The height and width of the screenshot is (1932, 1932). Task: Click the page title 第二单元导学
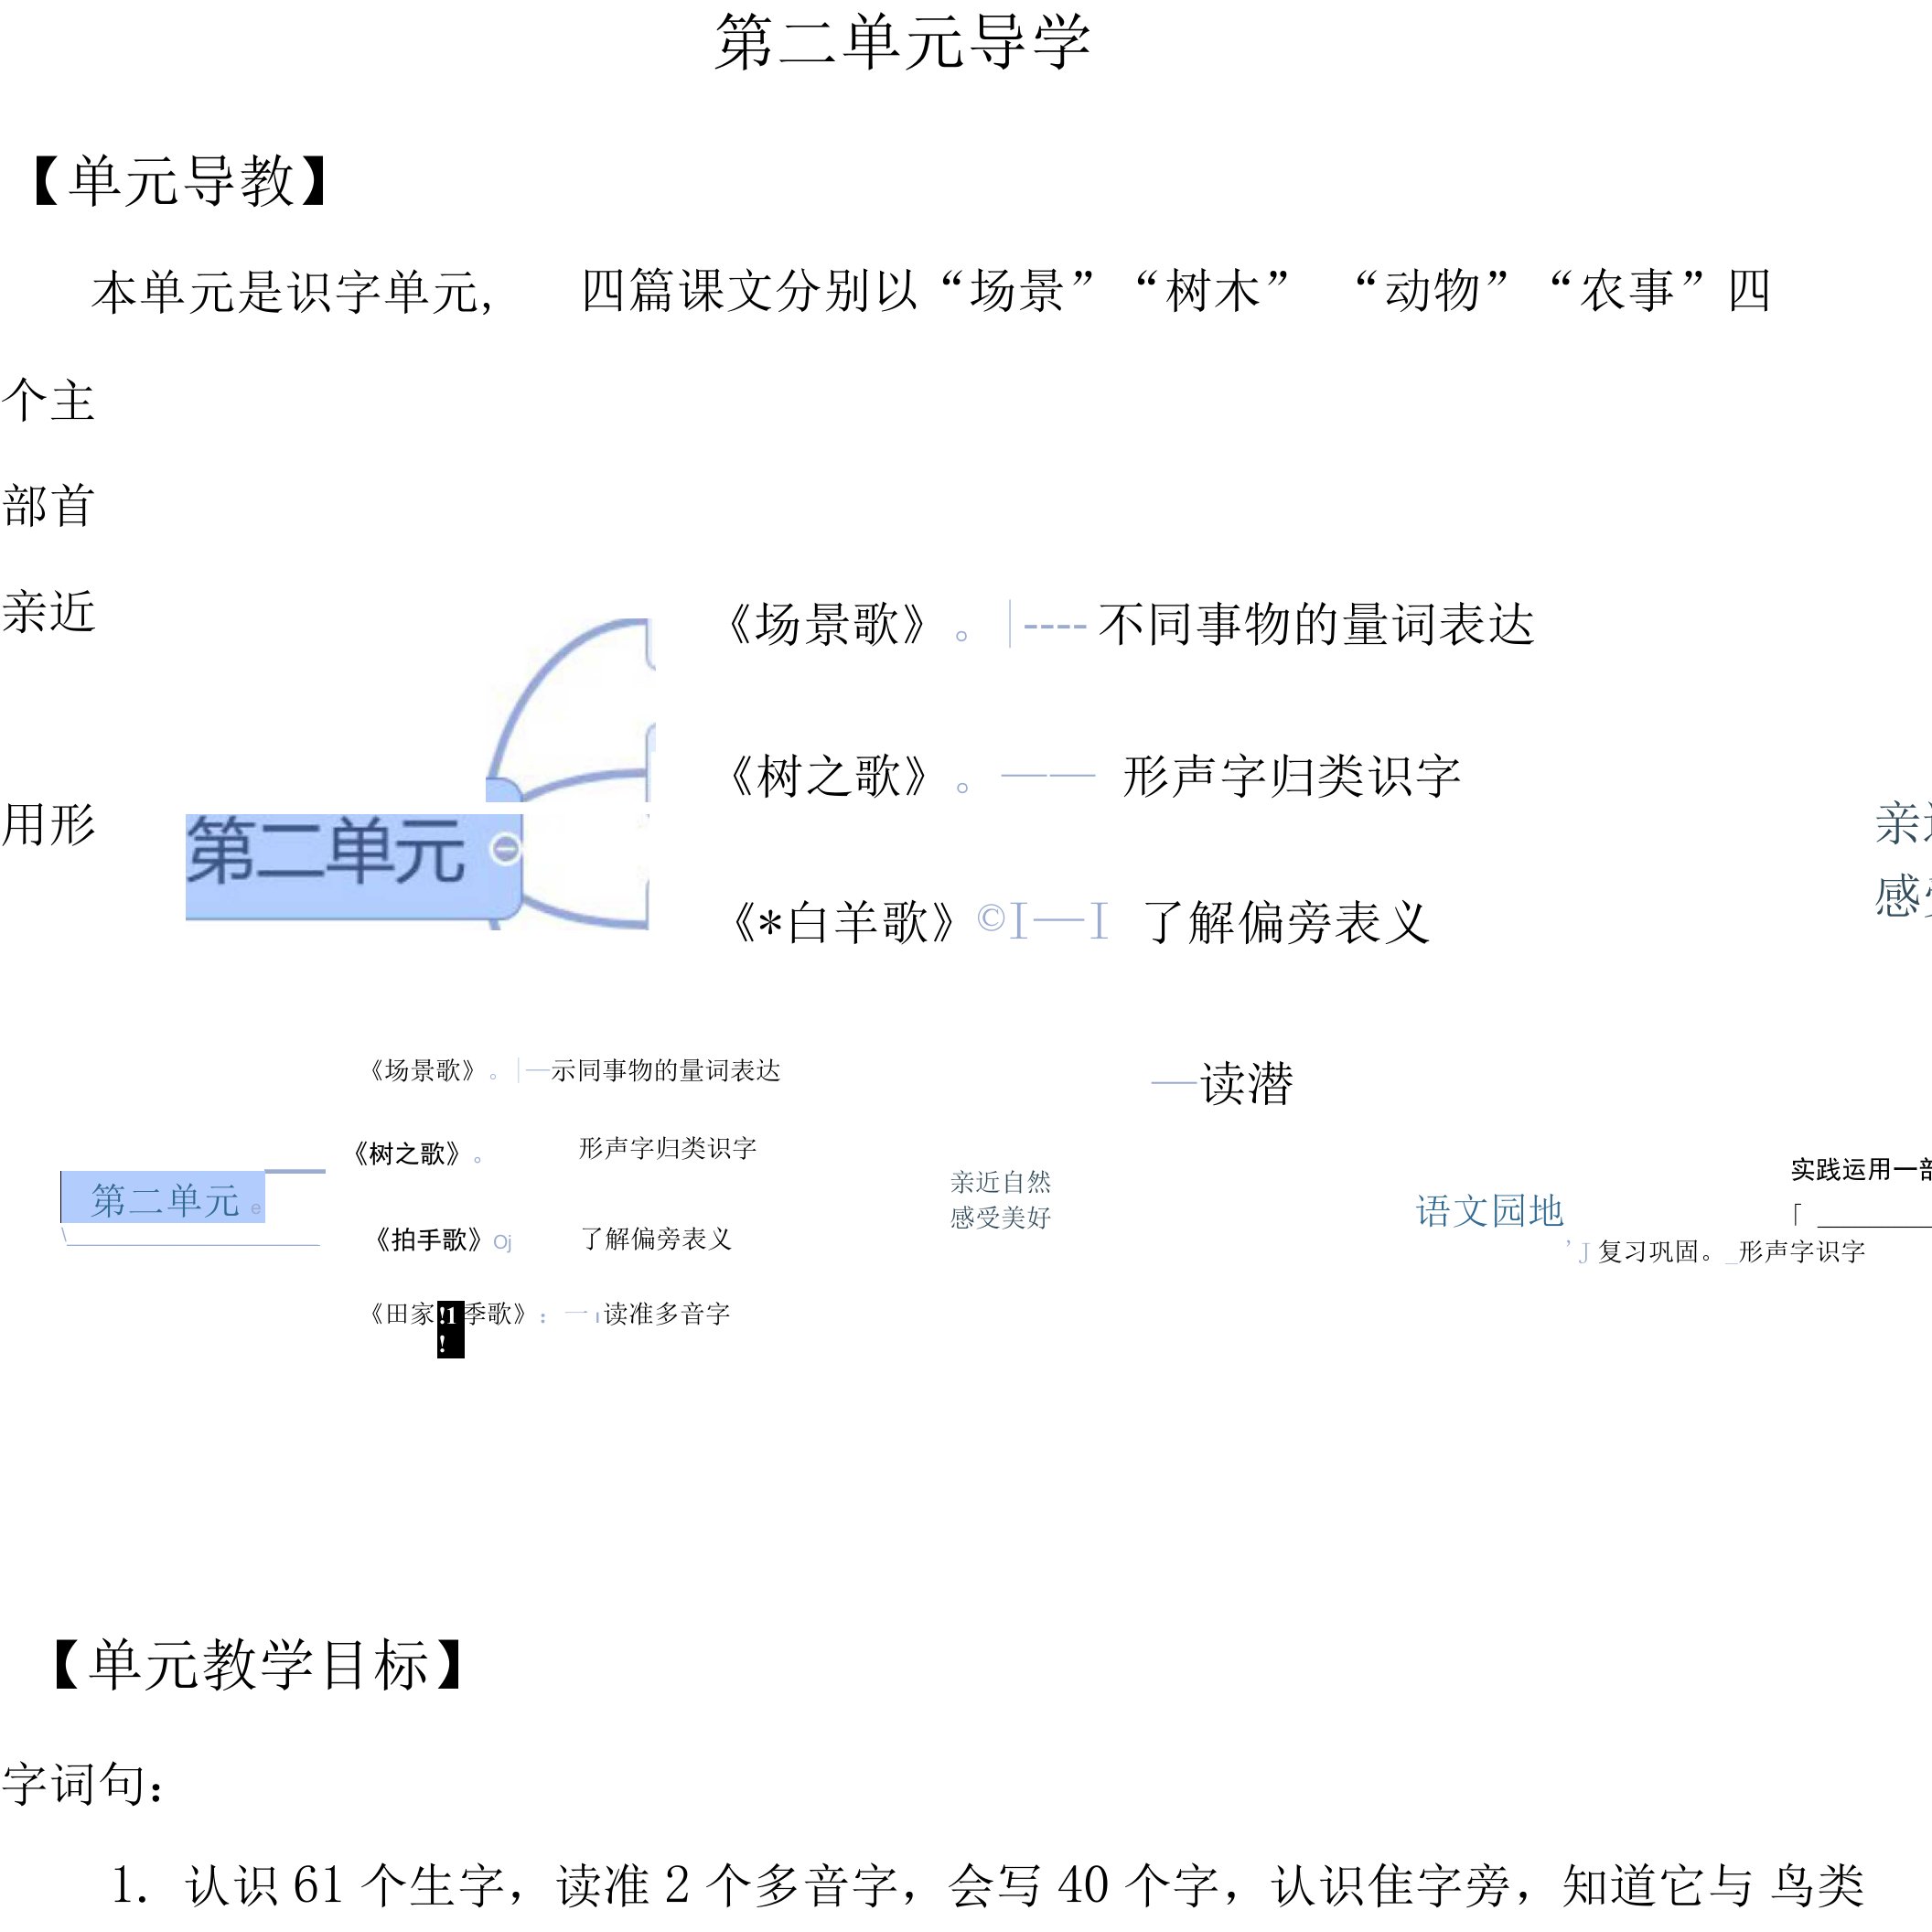903,43
